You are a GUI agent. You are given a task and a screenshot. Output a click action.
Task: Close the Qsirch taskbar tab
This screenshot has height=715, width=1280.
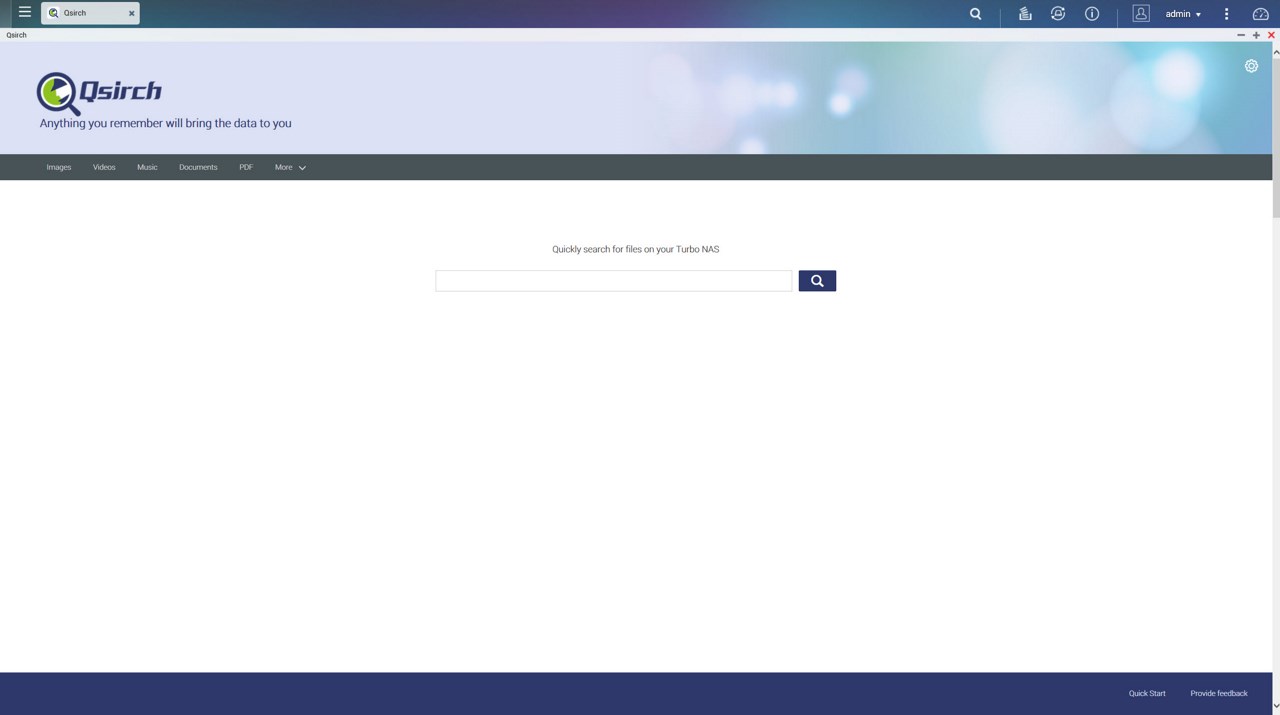click(x=131, y=13)
